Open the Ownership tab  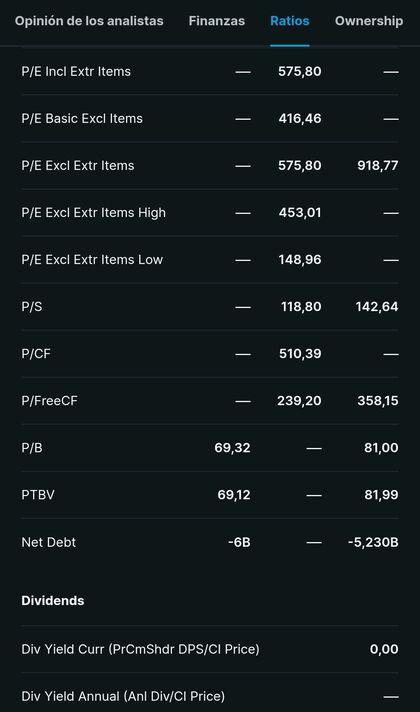[x=369, y=21]
